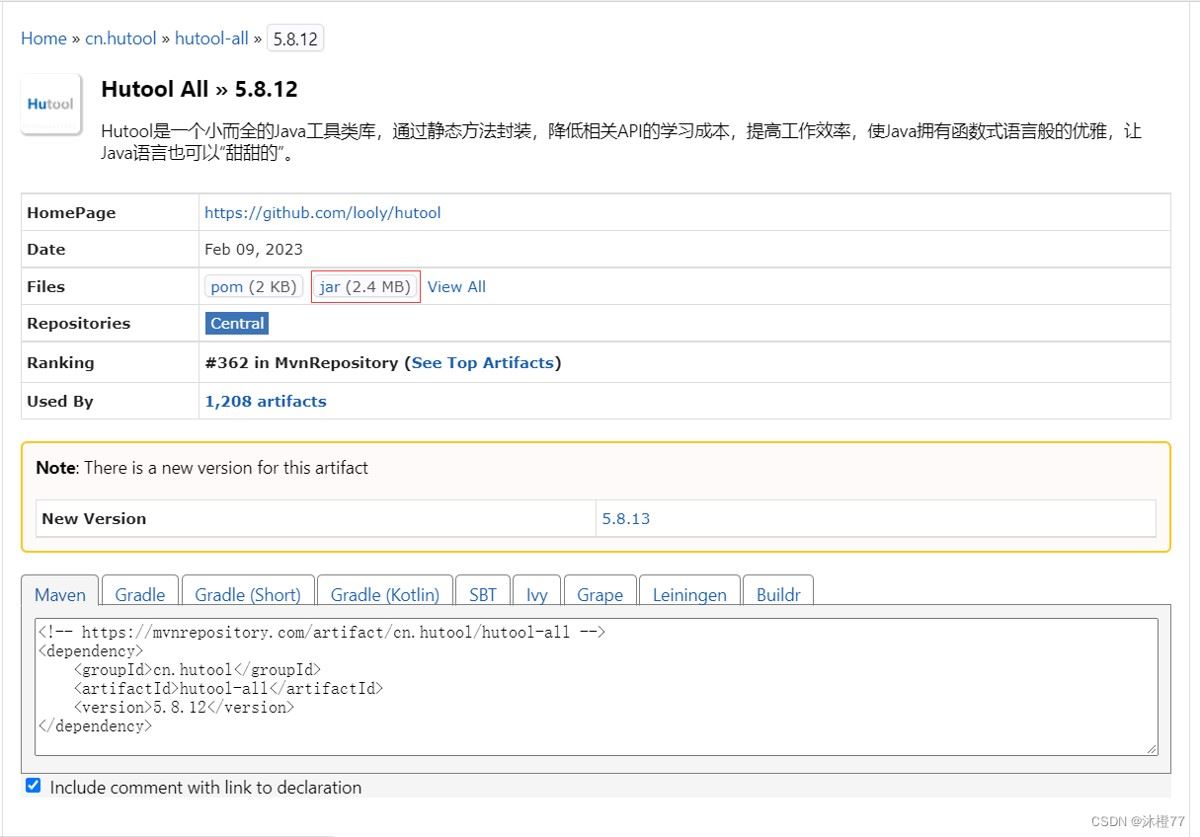The height and width of the screenshot is (837, 1200).
Task: Show the Leiningen dependency tab
Action: pos(689,594)
